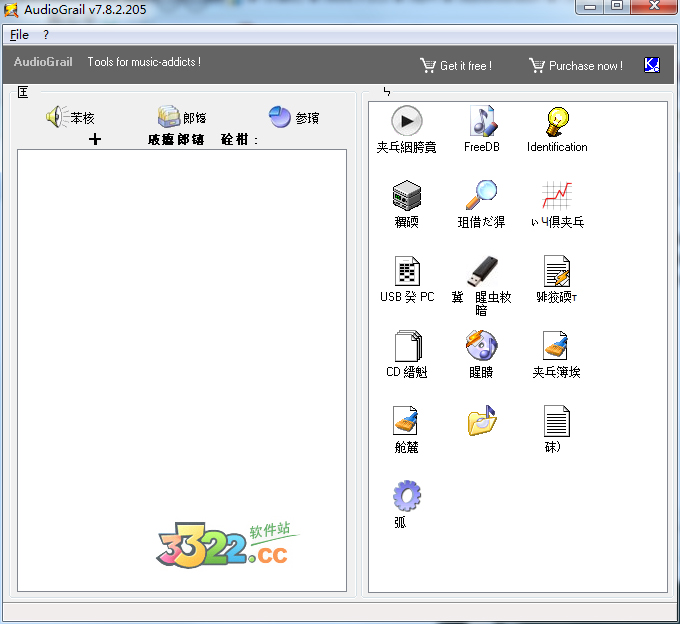The height and width of the screenshot is (624, 680).
Task: Open the document brush tool in fourth row
Action: [x=556, y=354]
